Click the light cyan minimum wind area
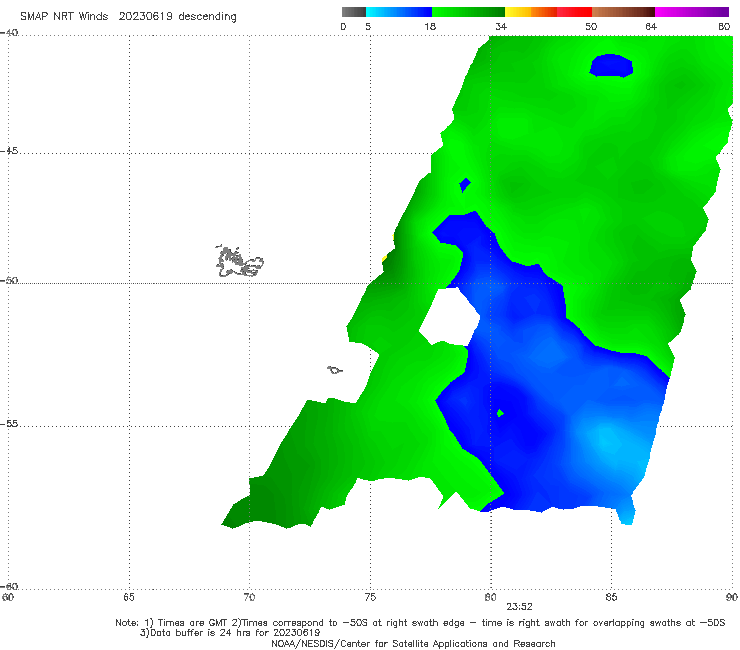 click(609, 439)
